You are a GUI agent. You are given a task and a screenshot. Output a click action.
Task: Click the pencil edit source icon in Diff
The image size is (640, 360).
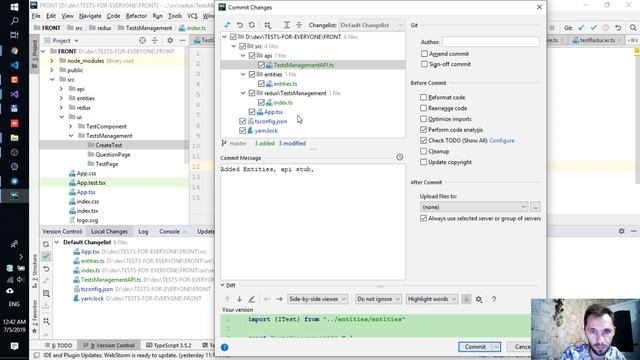[252, 299]
